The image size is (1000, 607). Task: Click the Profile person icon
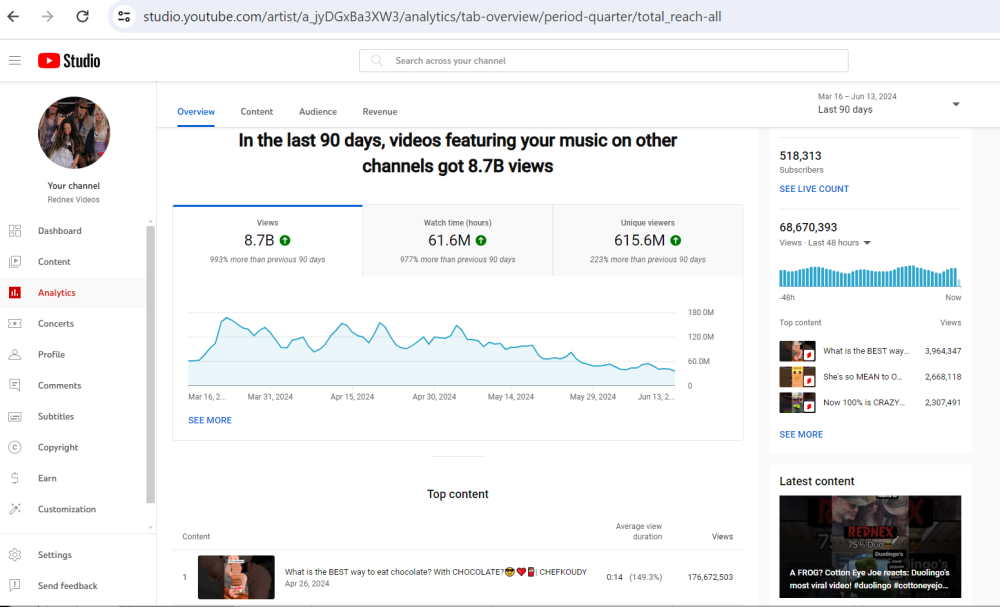[15, 355]
